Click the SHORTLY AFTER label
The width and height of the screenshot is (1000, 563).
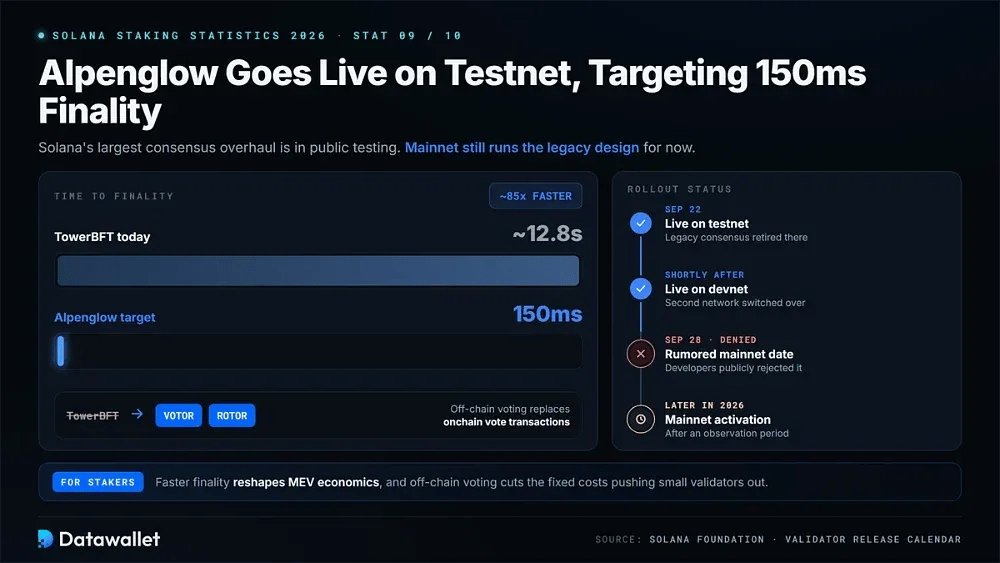[x=704, y=275]
